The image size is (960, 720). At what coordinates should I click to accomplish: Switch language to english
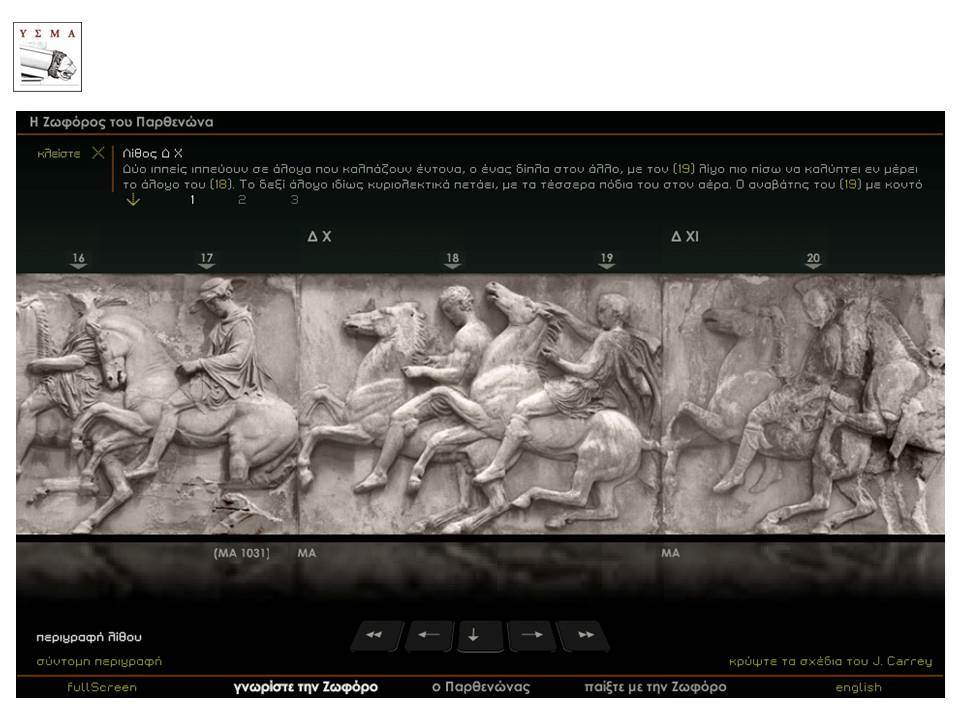pos(858,688)
